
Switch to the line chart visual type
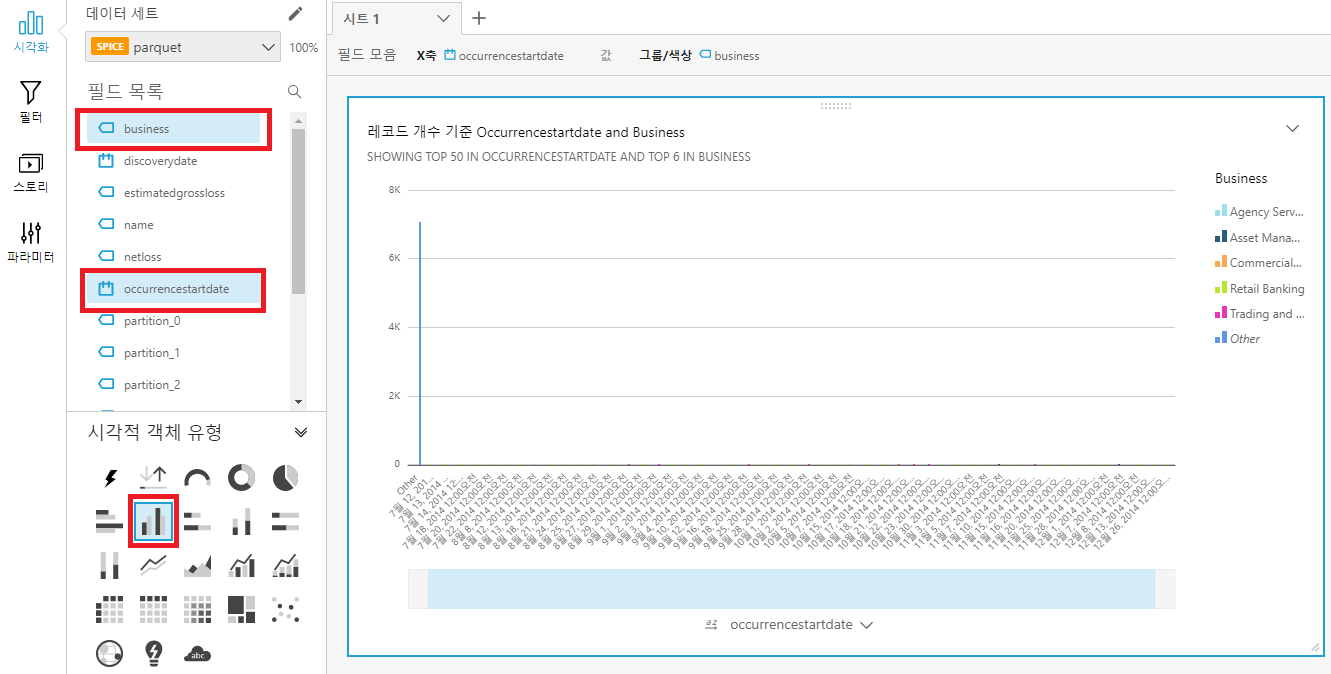pos(153,565)
